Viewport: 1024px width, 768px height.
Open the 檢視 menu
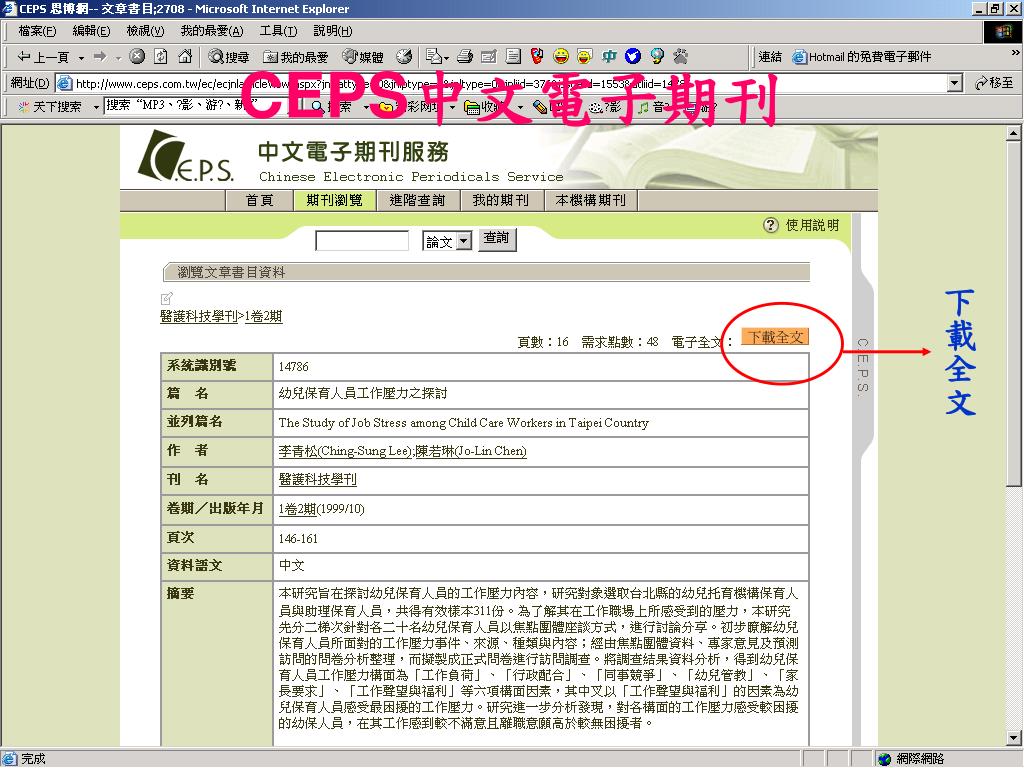pos(145,31)
